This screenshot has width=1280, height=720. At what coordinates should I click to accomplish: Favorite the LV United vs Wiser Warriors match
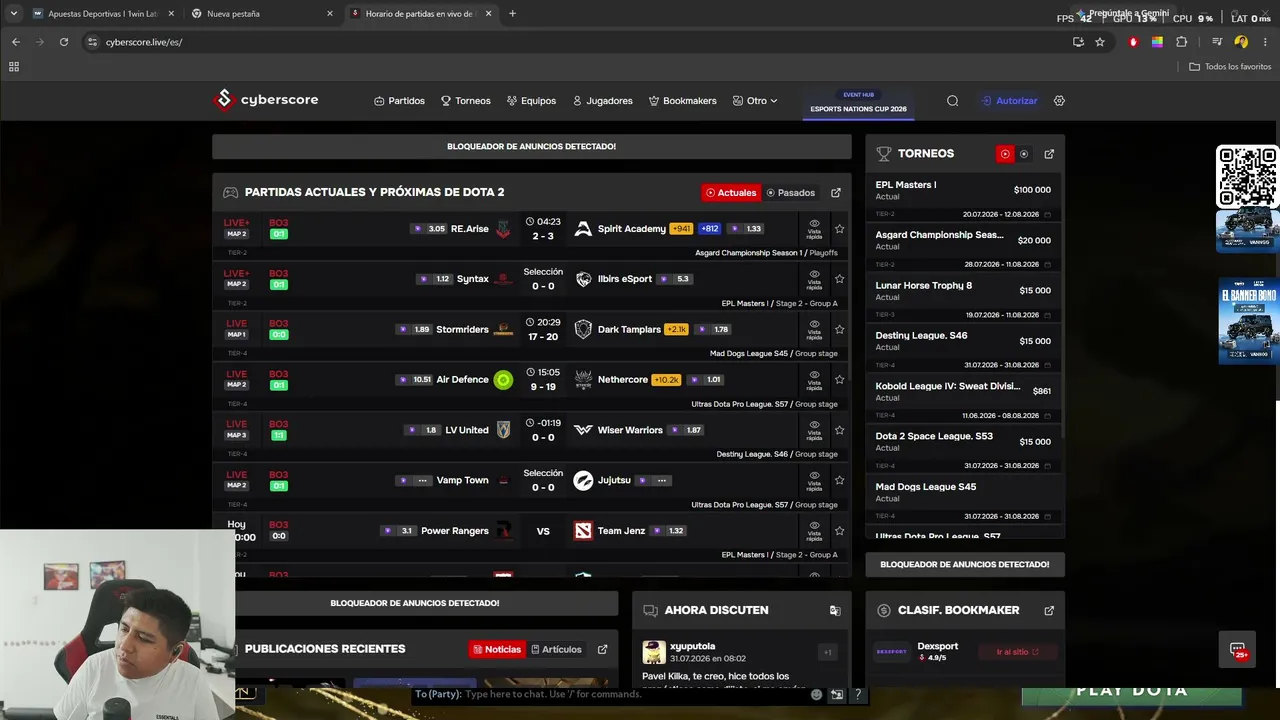(x=839, y=430)
